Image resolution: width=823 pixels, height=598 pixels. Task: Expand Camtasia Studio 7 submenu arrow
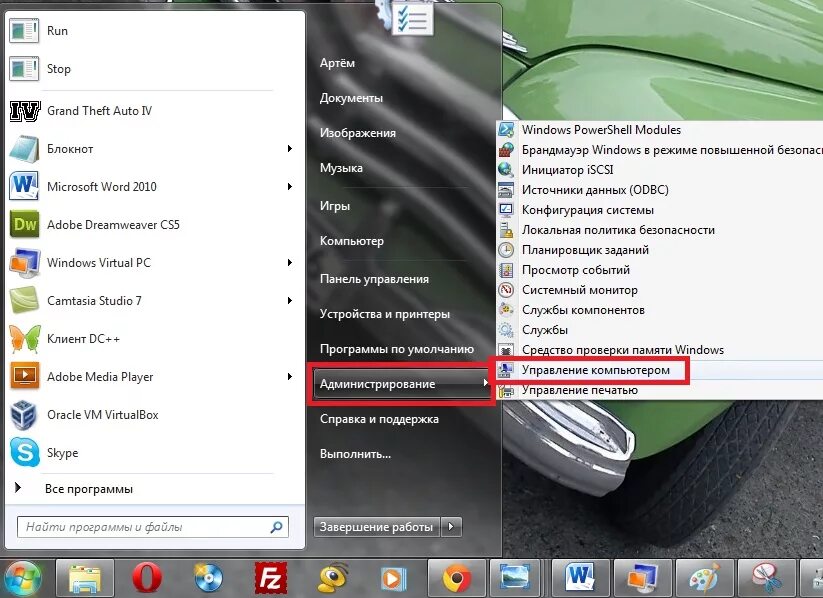tap(289, 300)
